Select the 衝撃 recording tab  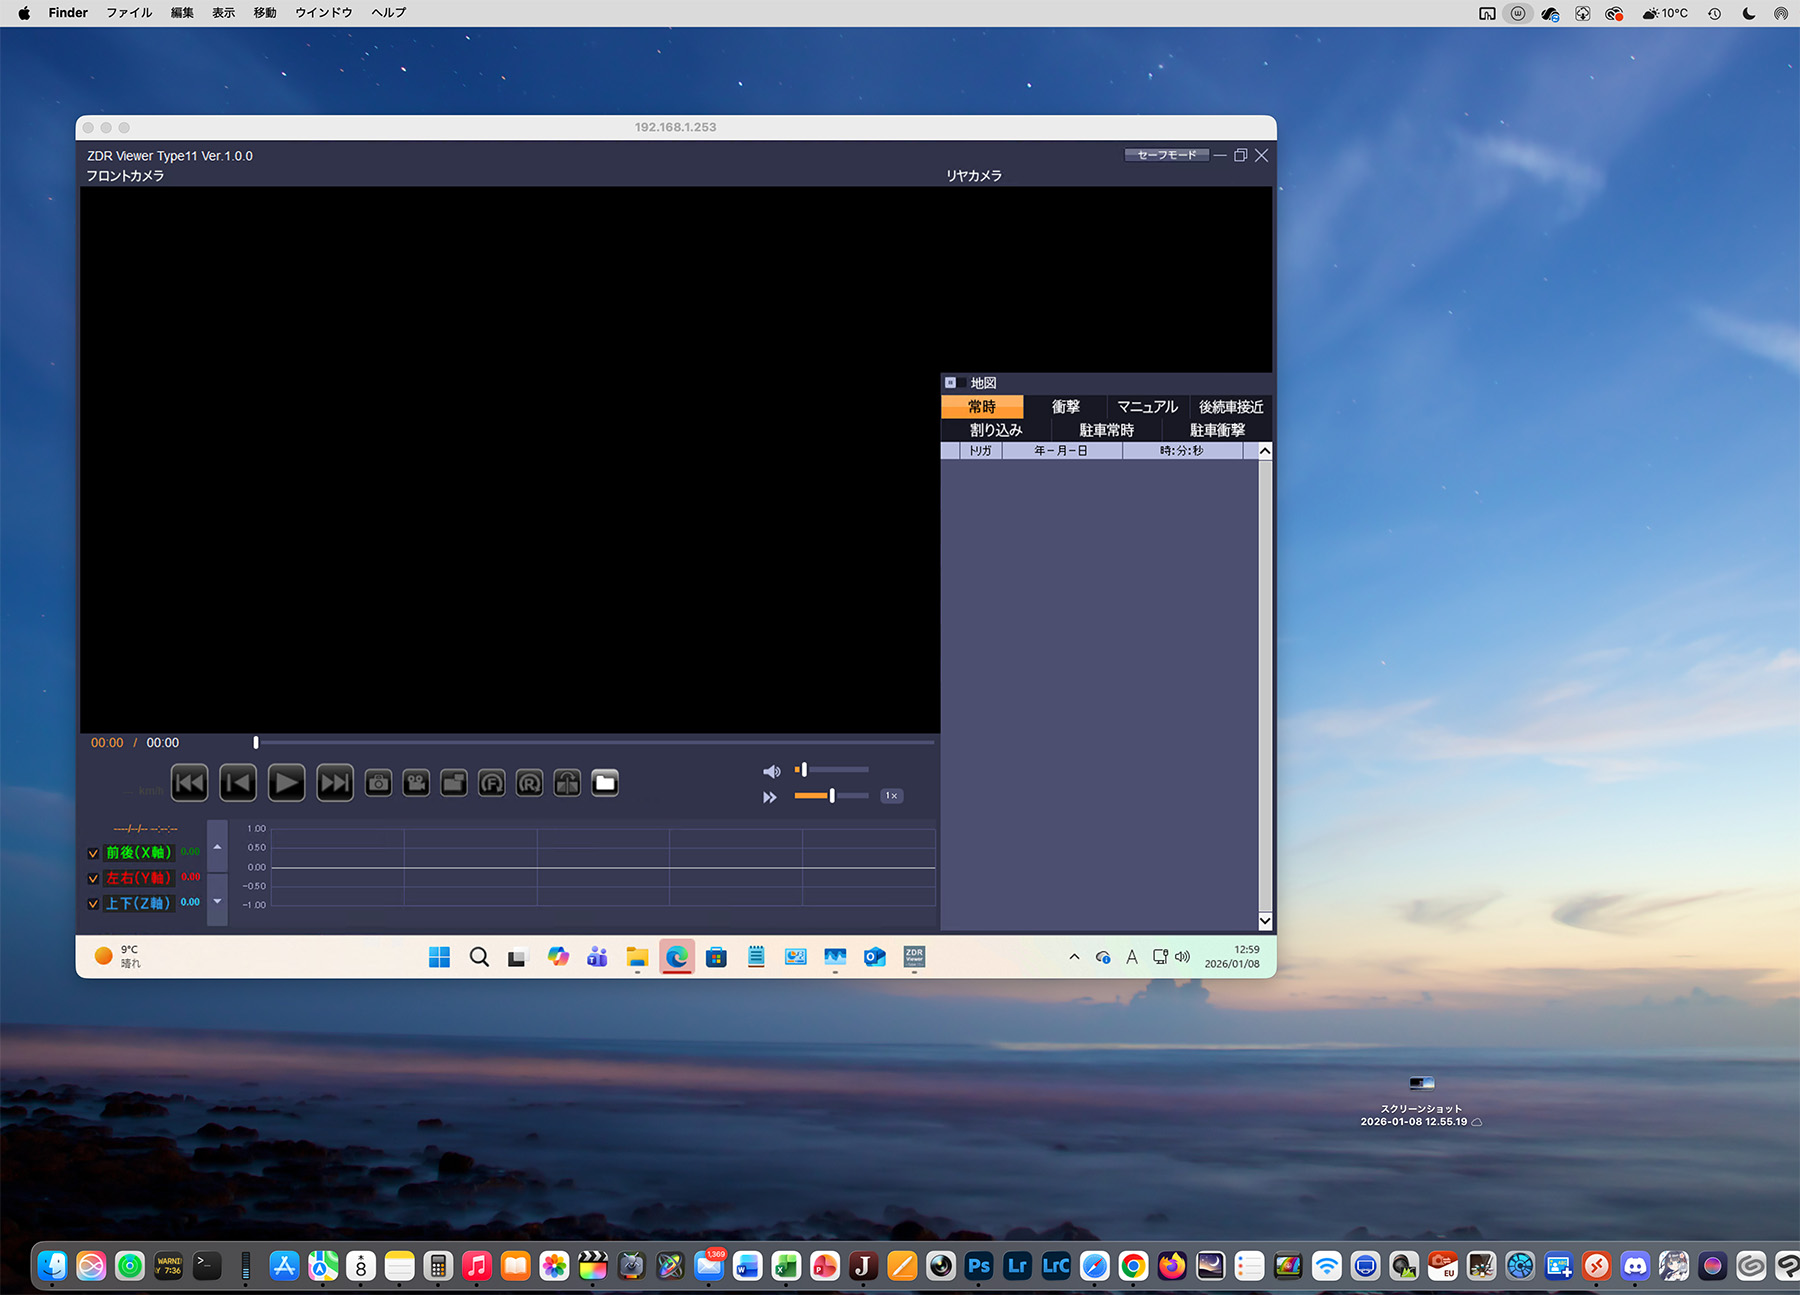pos(1065,407)
